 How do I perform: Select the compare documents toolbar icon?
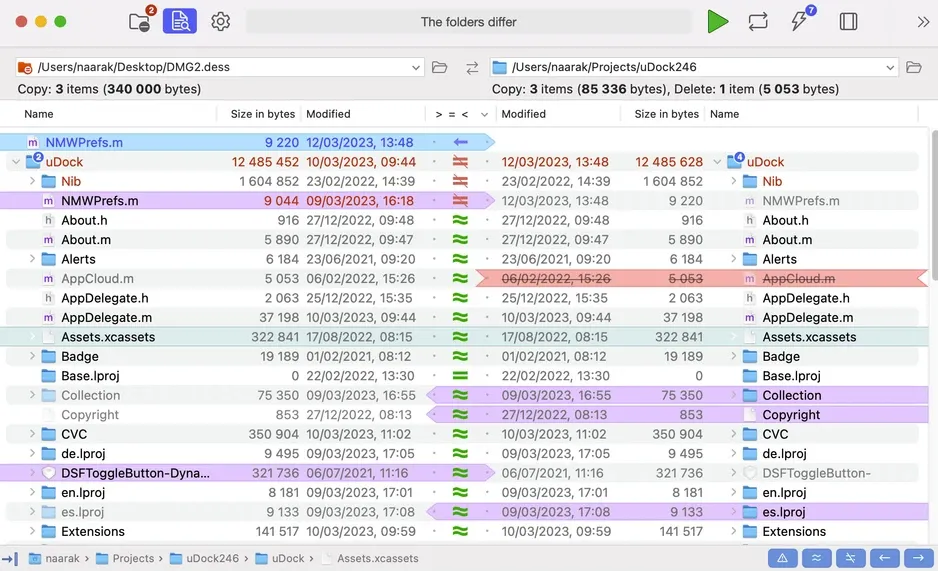point(179,22)
